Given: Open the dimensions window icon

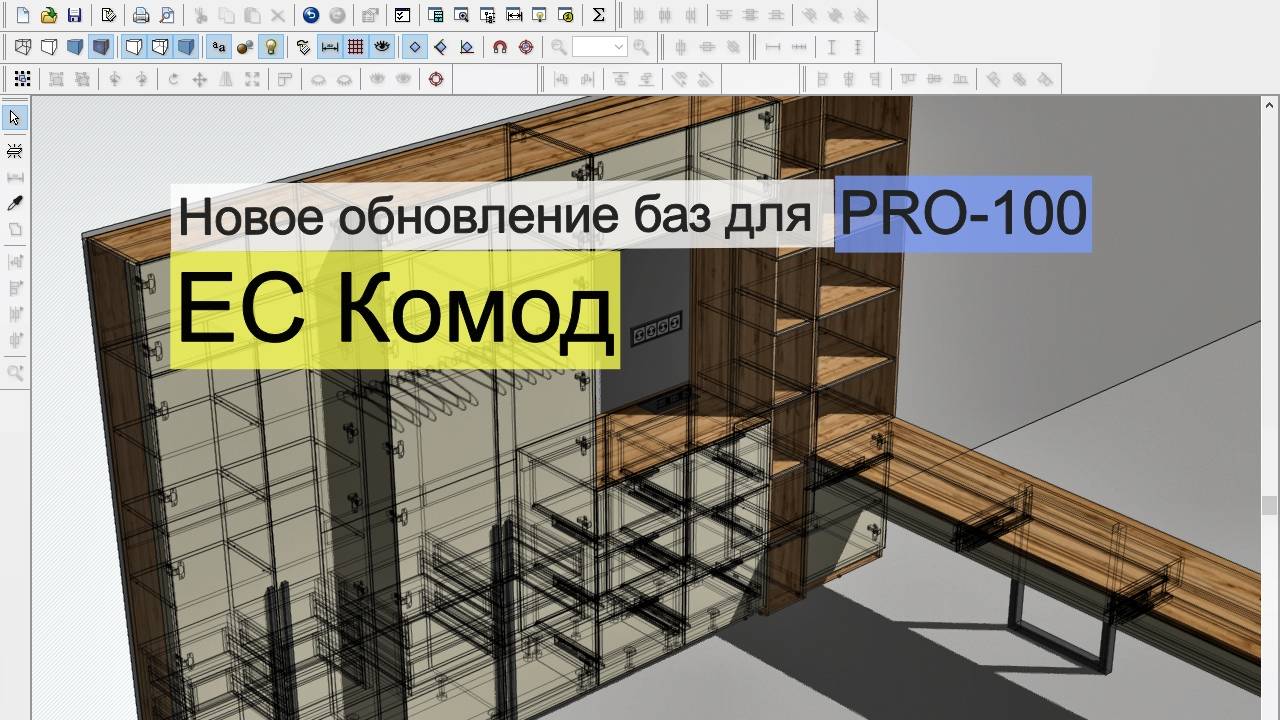Looking at the screenshot, I should point(514,15).
